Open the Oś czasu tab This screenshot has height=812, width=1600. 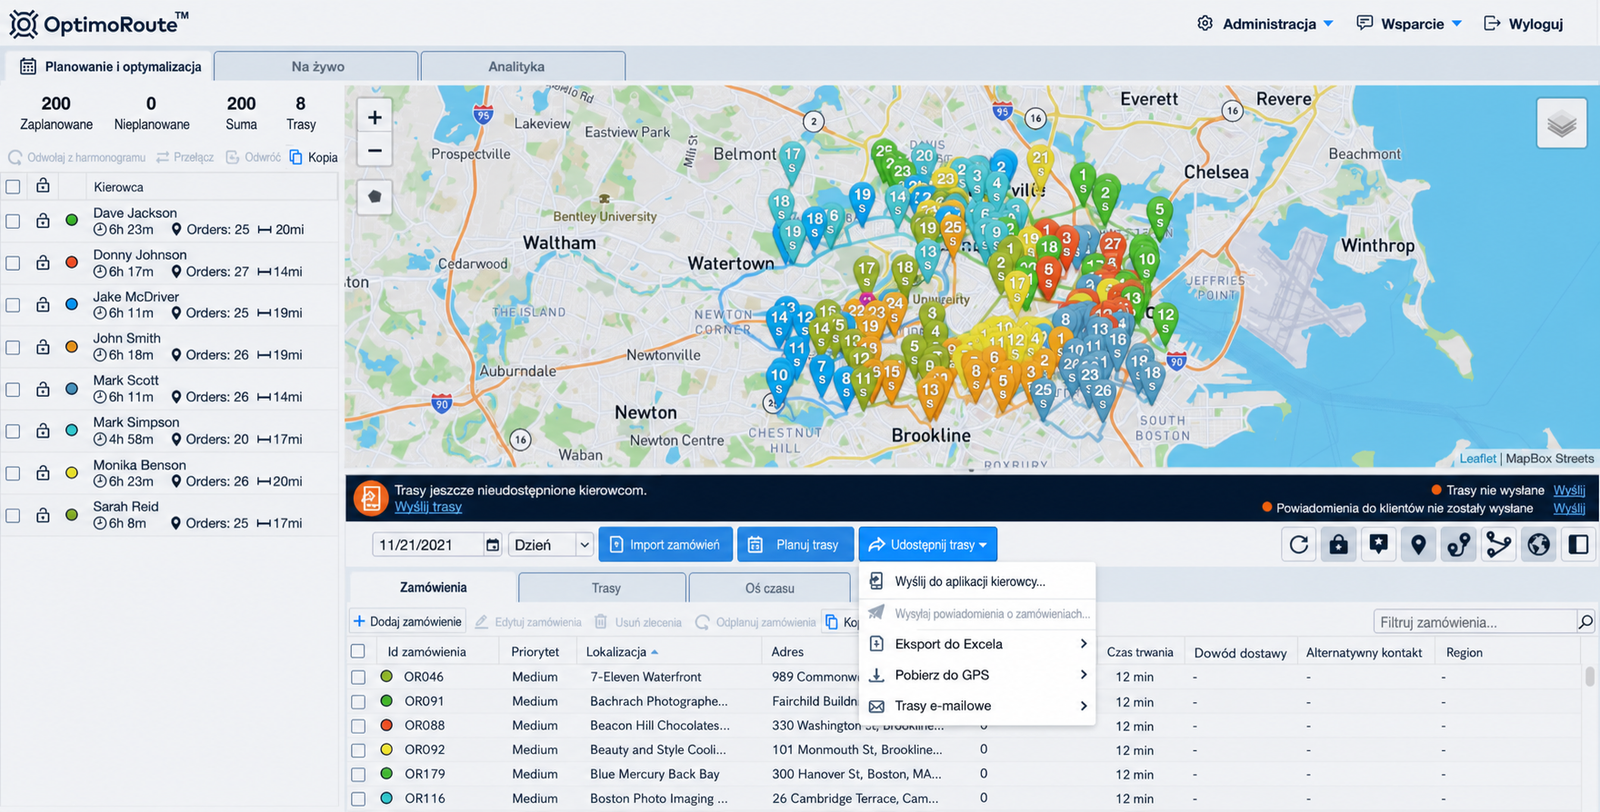tap(772, 588)
